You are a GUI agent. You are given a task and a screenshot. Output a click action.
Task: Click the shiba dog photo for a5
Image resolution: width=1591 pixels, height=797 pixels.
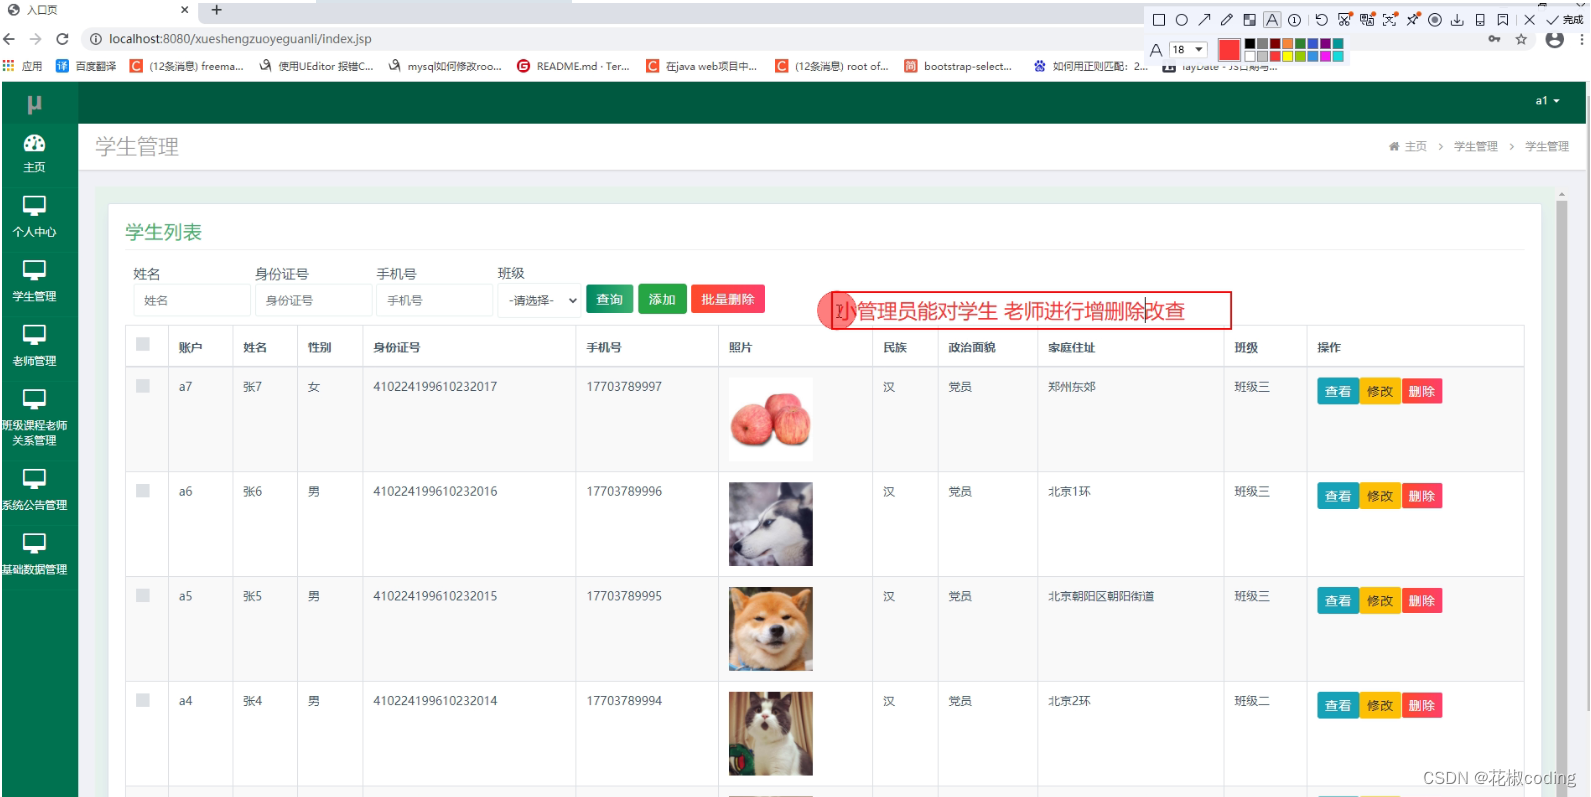point(770,628)
